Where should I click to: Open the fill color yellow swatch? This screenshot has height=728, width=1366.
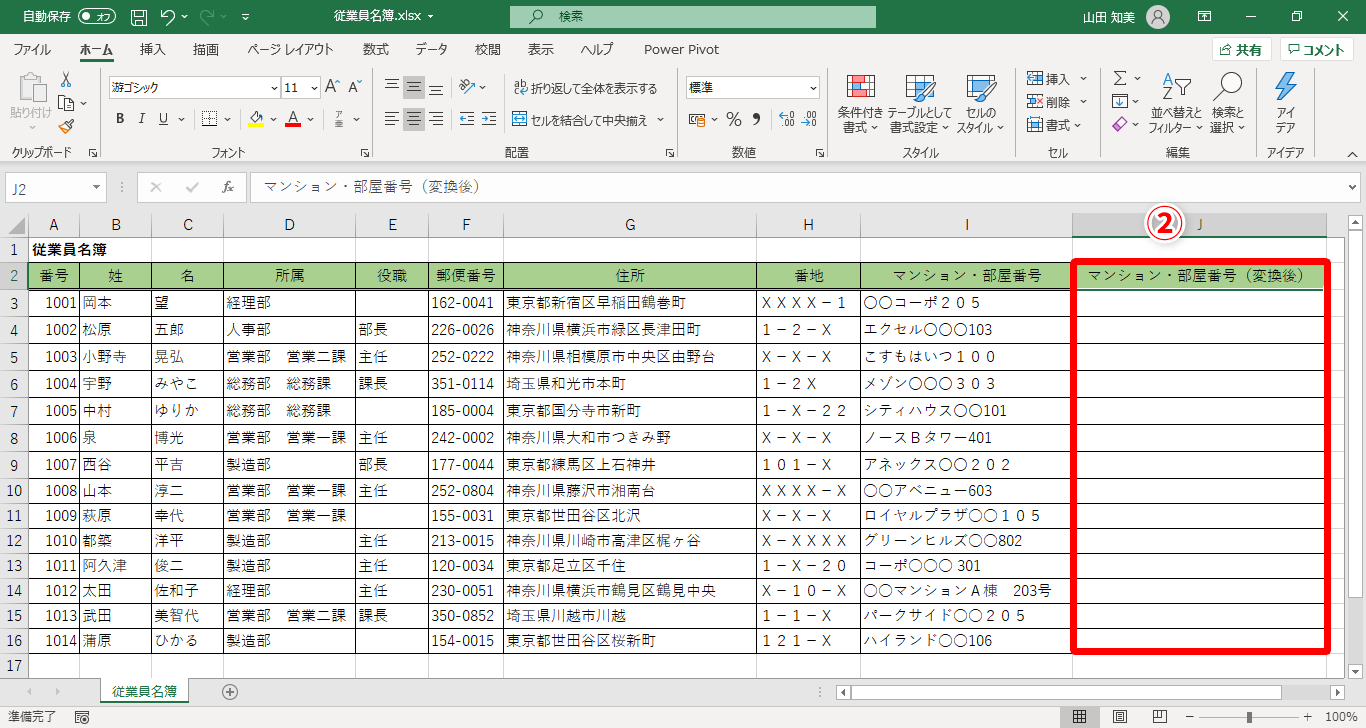tap(255, 119)
